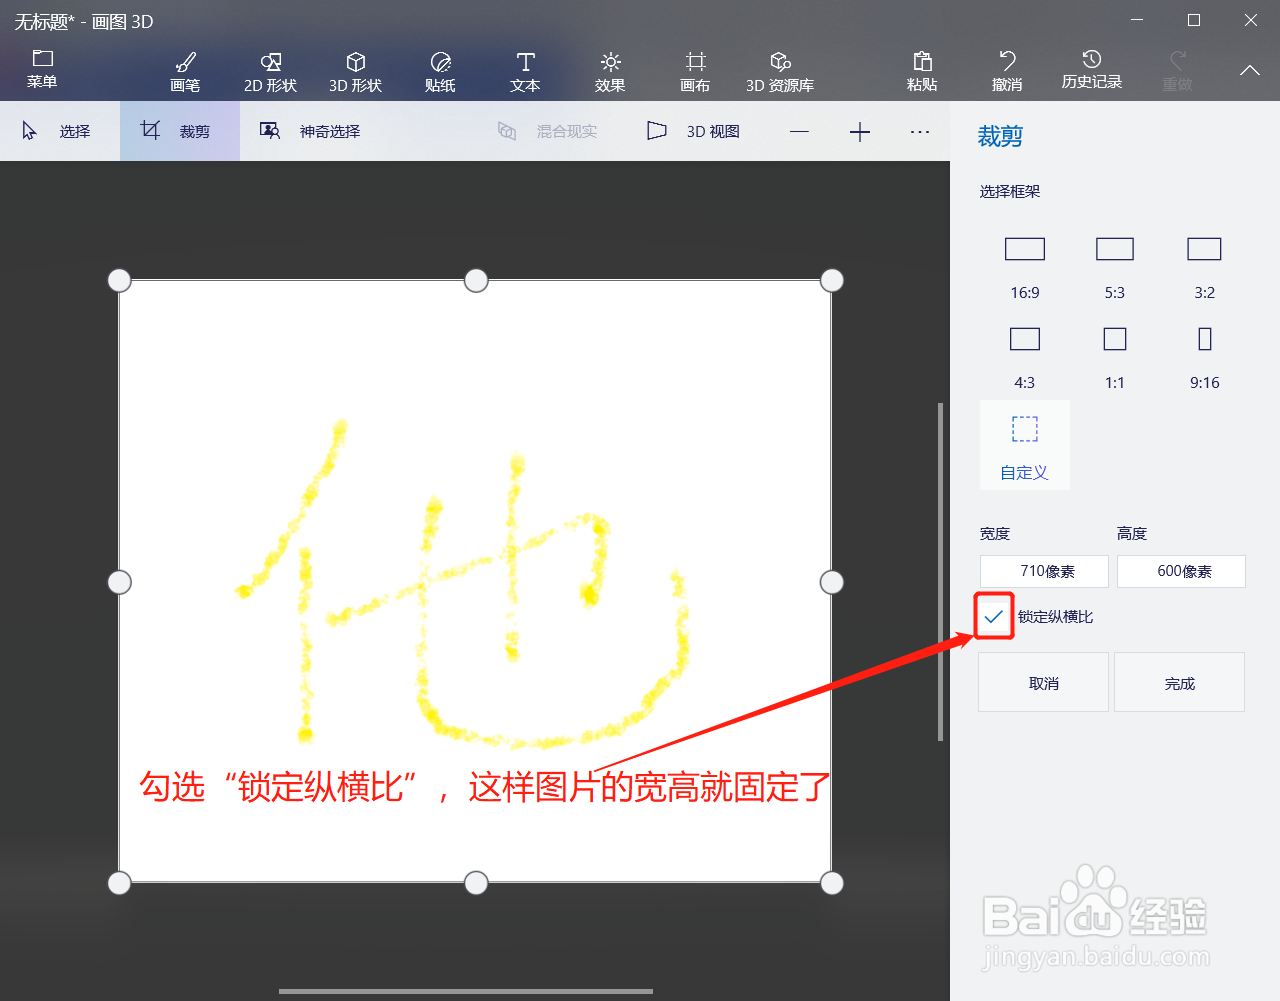Choose 自定义 custom crop option
1280x1001 pixels.
pos(1024,445)
